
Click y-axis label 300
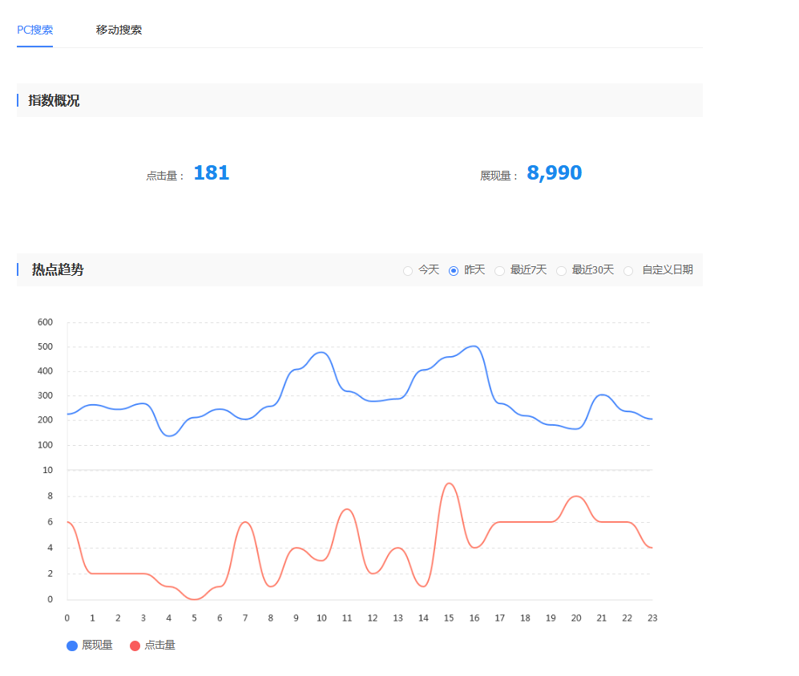pos(45,395)
